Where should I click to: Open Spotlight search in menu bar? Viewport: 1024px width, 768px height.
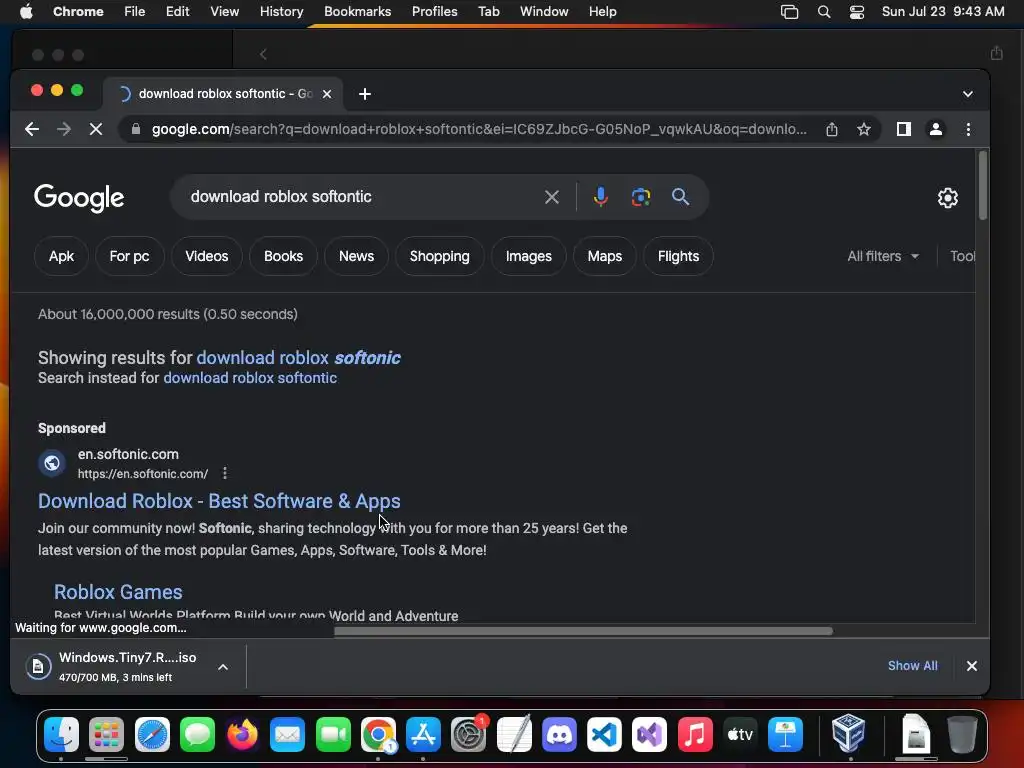[x=824, y=12]
